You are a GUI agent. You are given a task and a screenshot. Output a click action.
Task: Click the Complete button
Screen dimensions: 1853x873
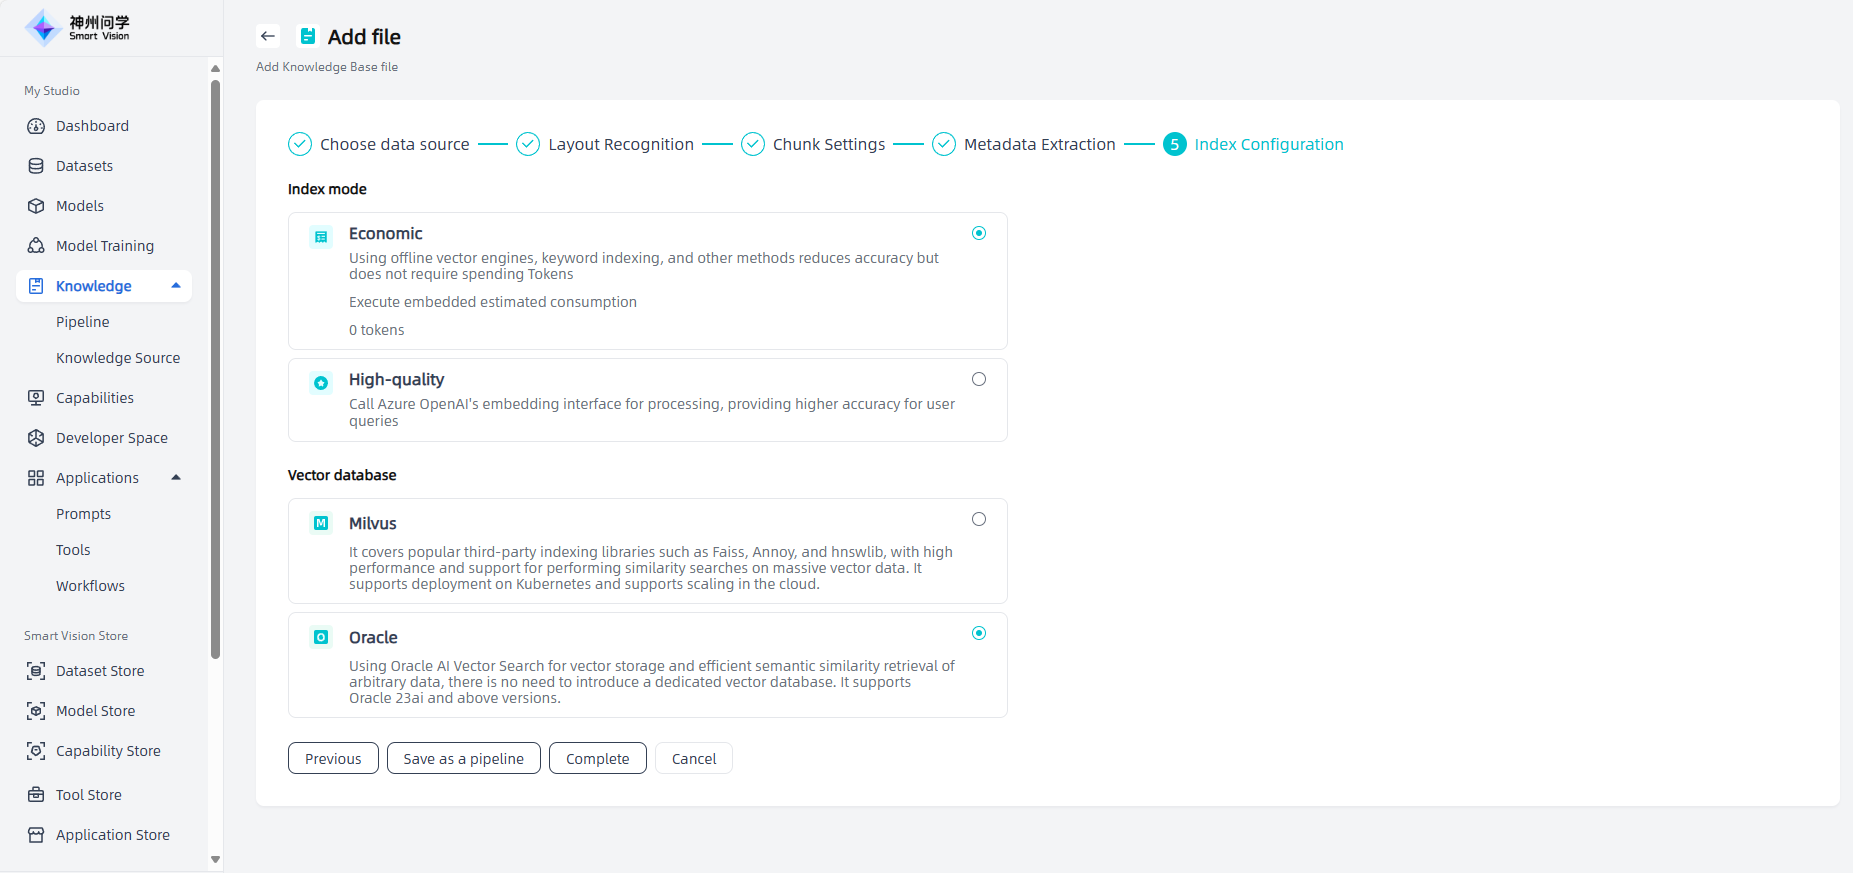[x=598, y=758]
